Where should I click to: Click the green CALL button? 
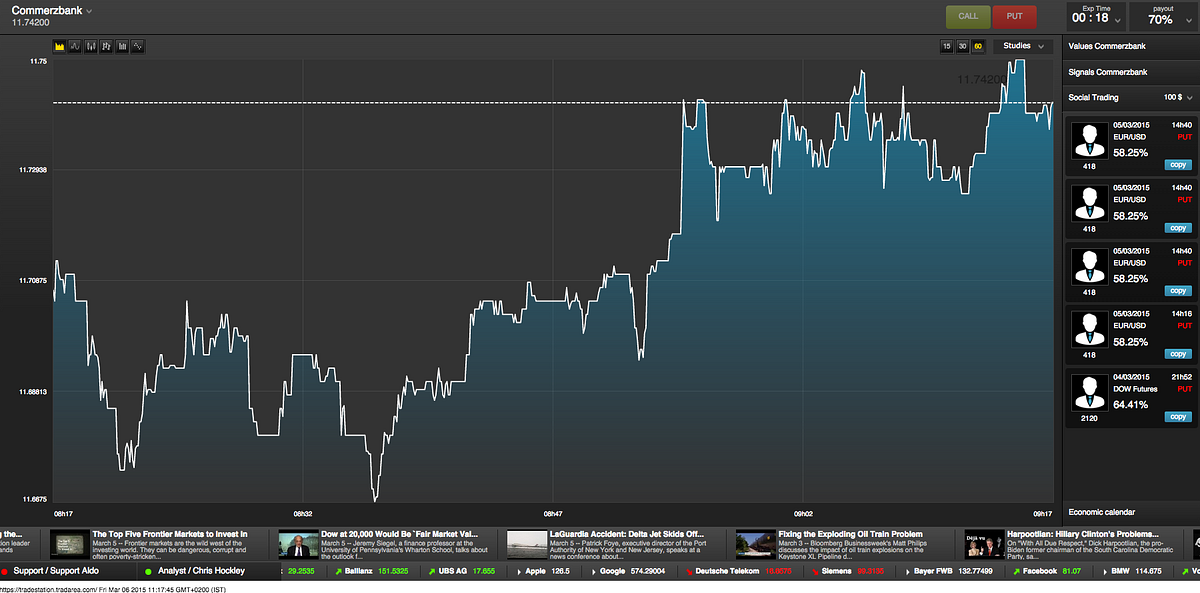pos(968,17)
